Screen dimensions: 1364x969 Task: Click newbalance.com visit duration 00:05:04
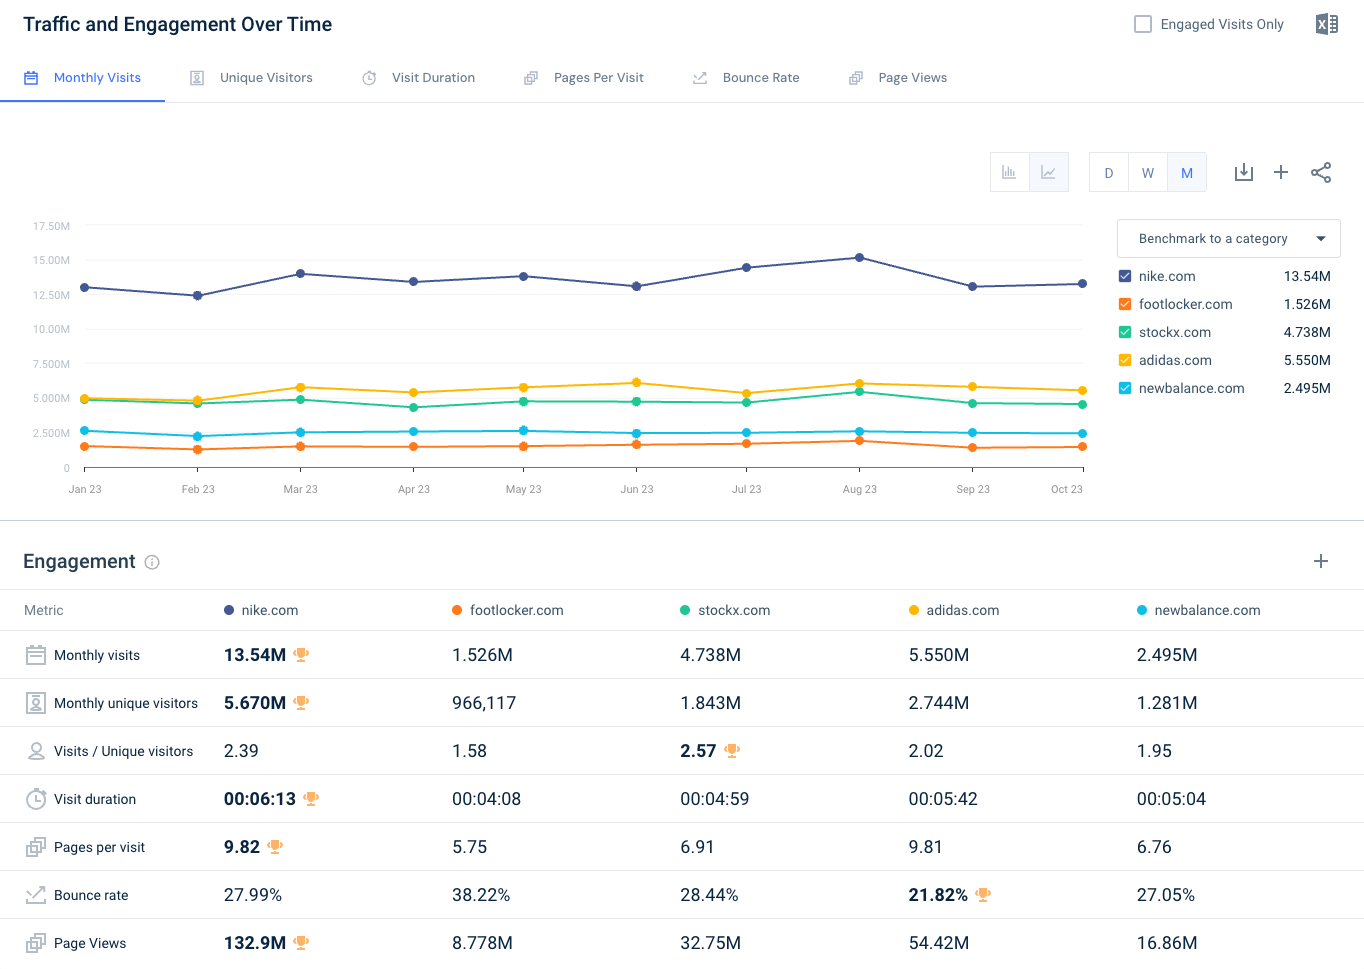click(x=1171, y=799)
